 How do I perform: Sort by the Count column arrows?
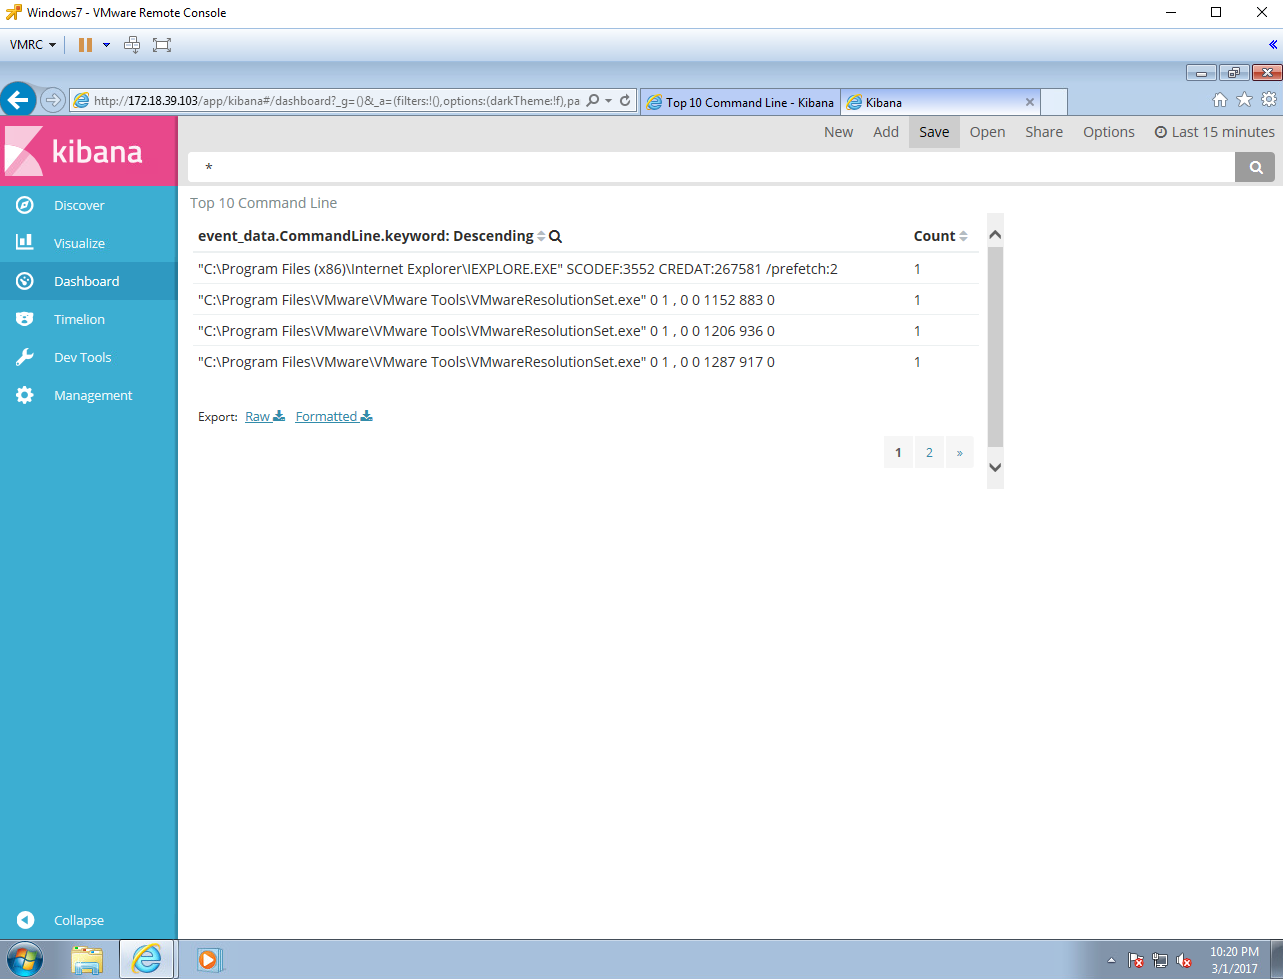click(x=963, y=236)
